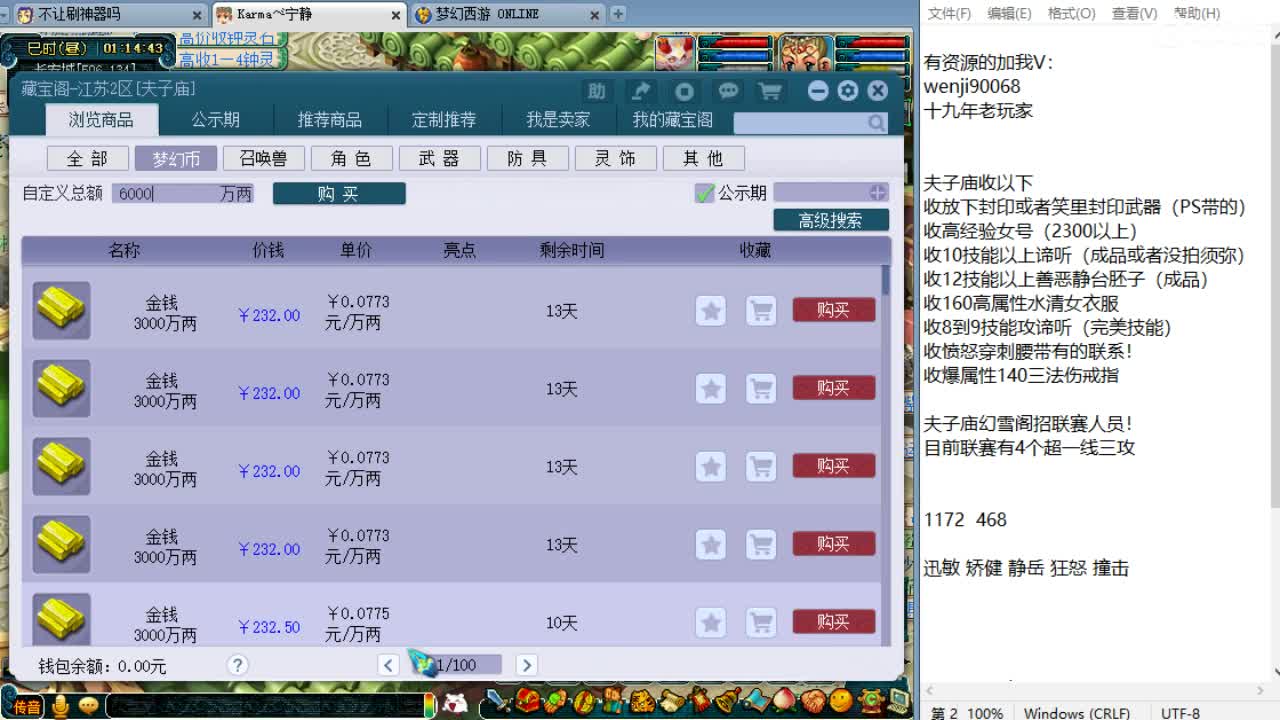Open Notepad 文件(F) menu
This screenshot has width=1280, height=720.
point(950,13)
